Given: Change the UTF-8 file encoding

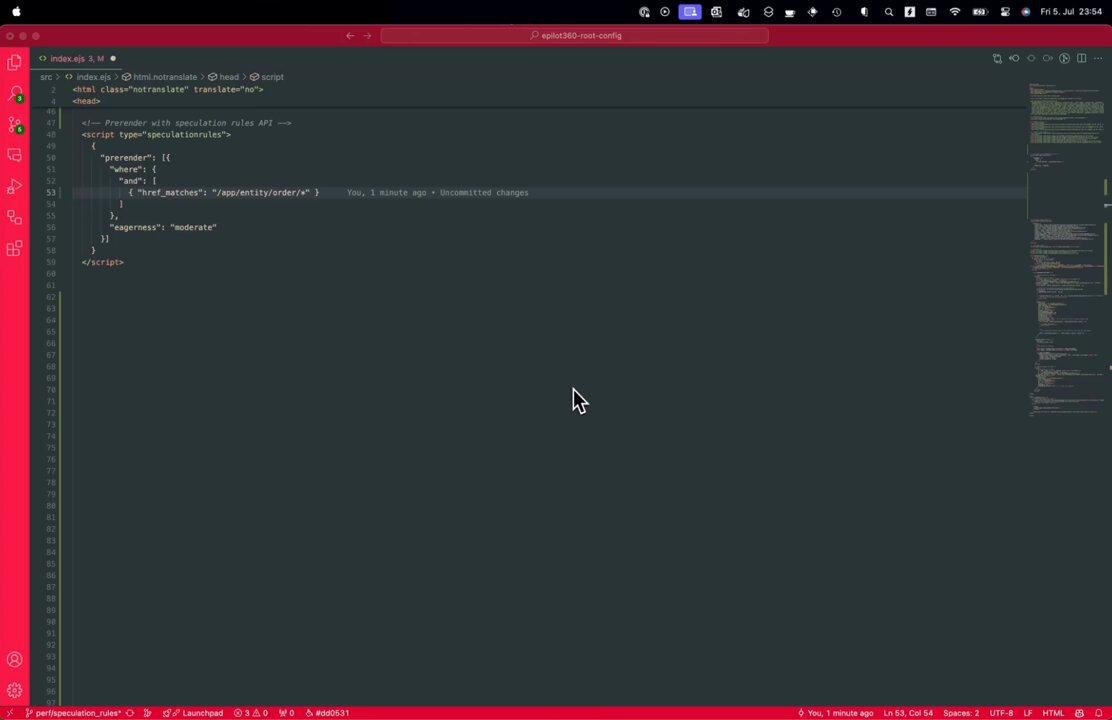Looking at the screenshot, I should tap(1001, 713).
